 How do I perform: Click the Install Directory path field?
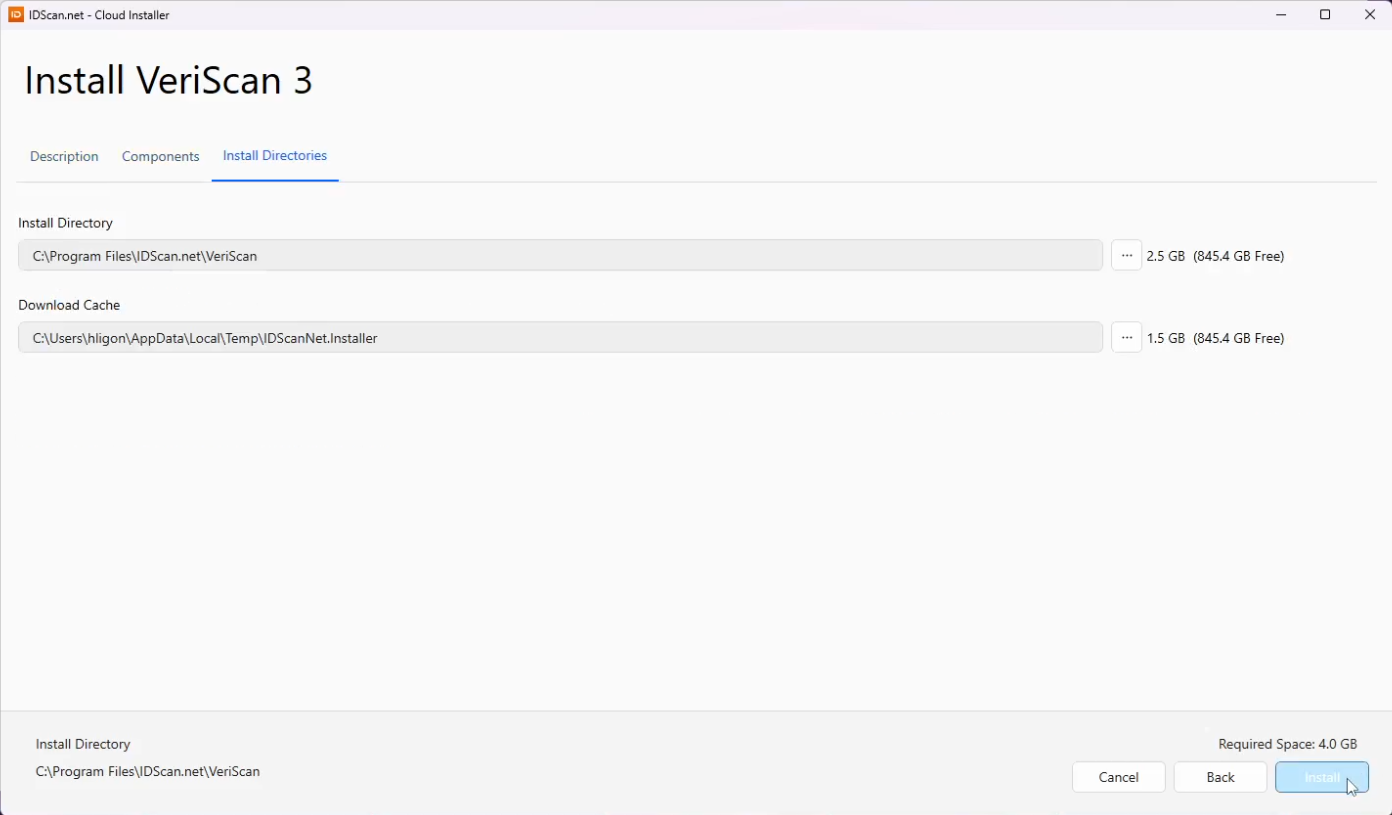pos(560,256)
